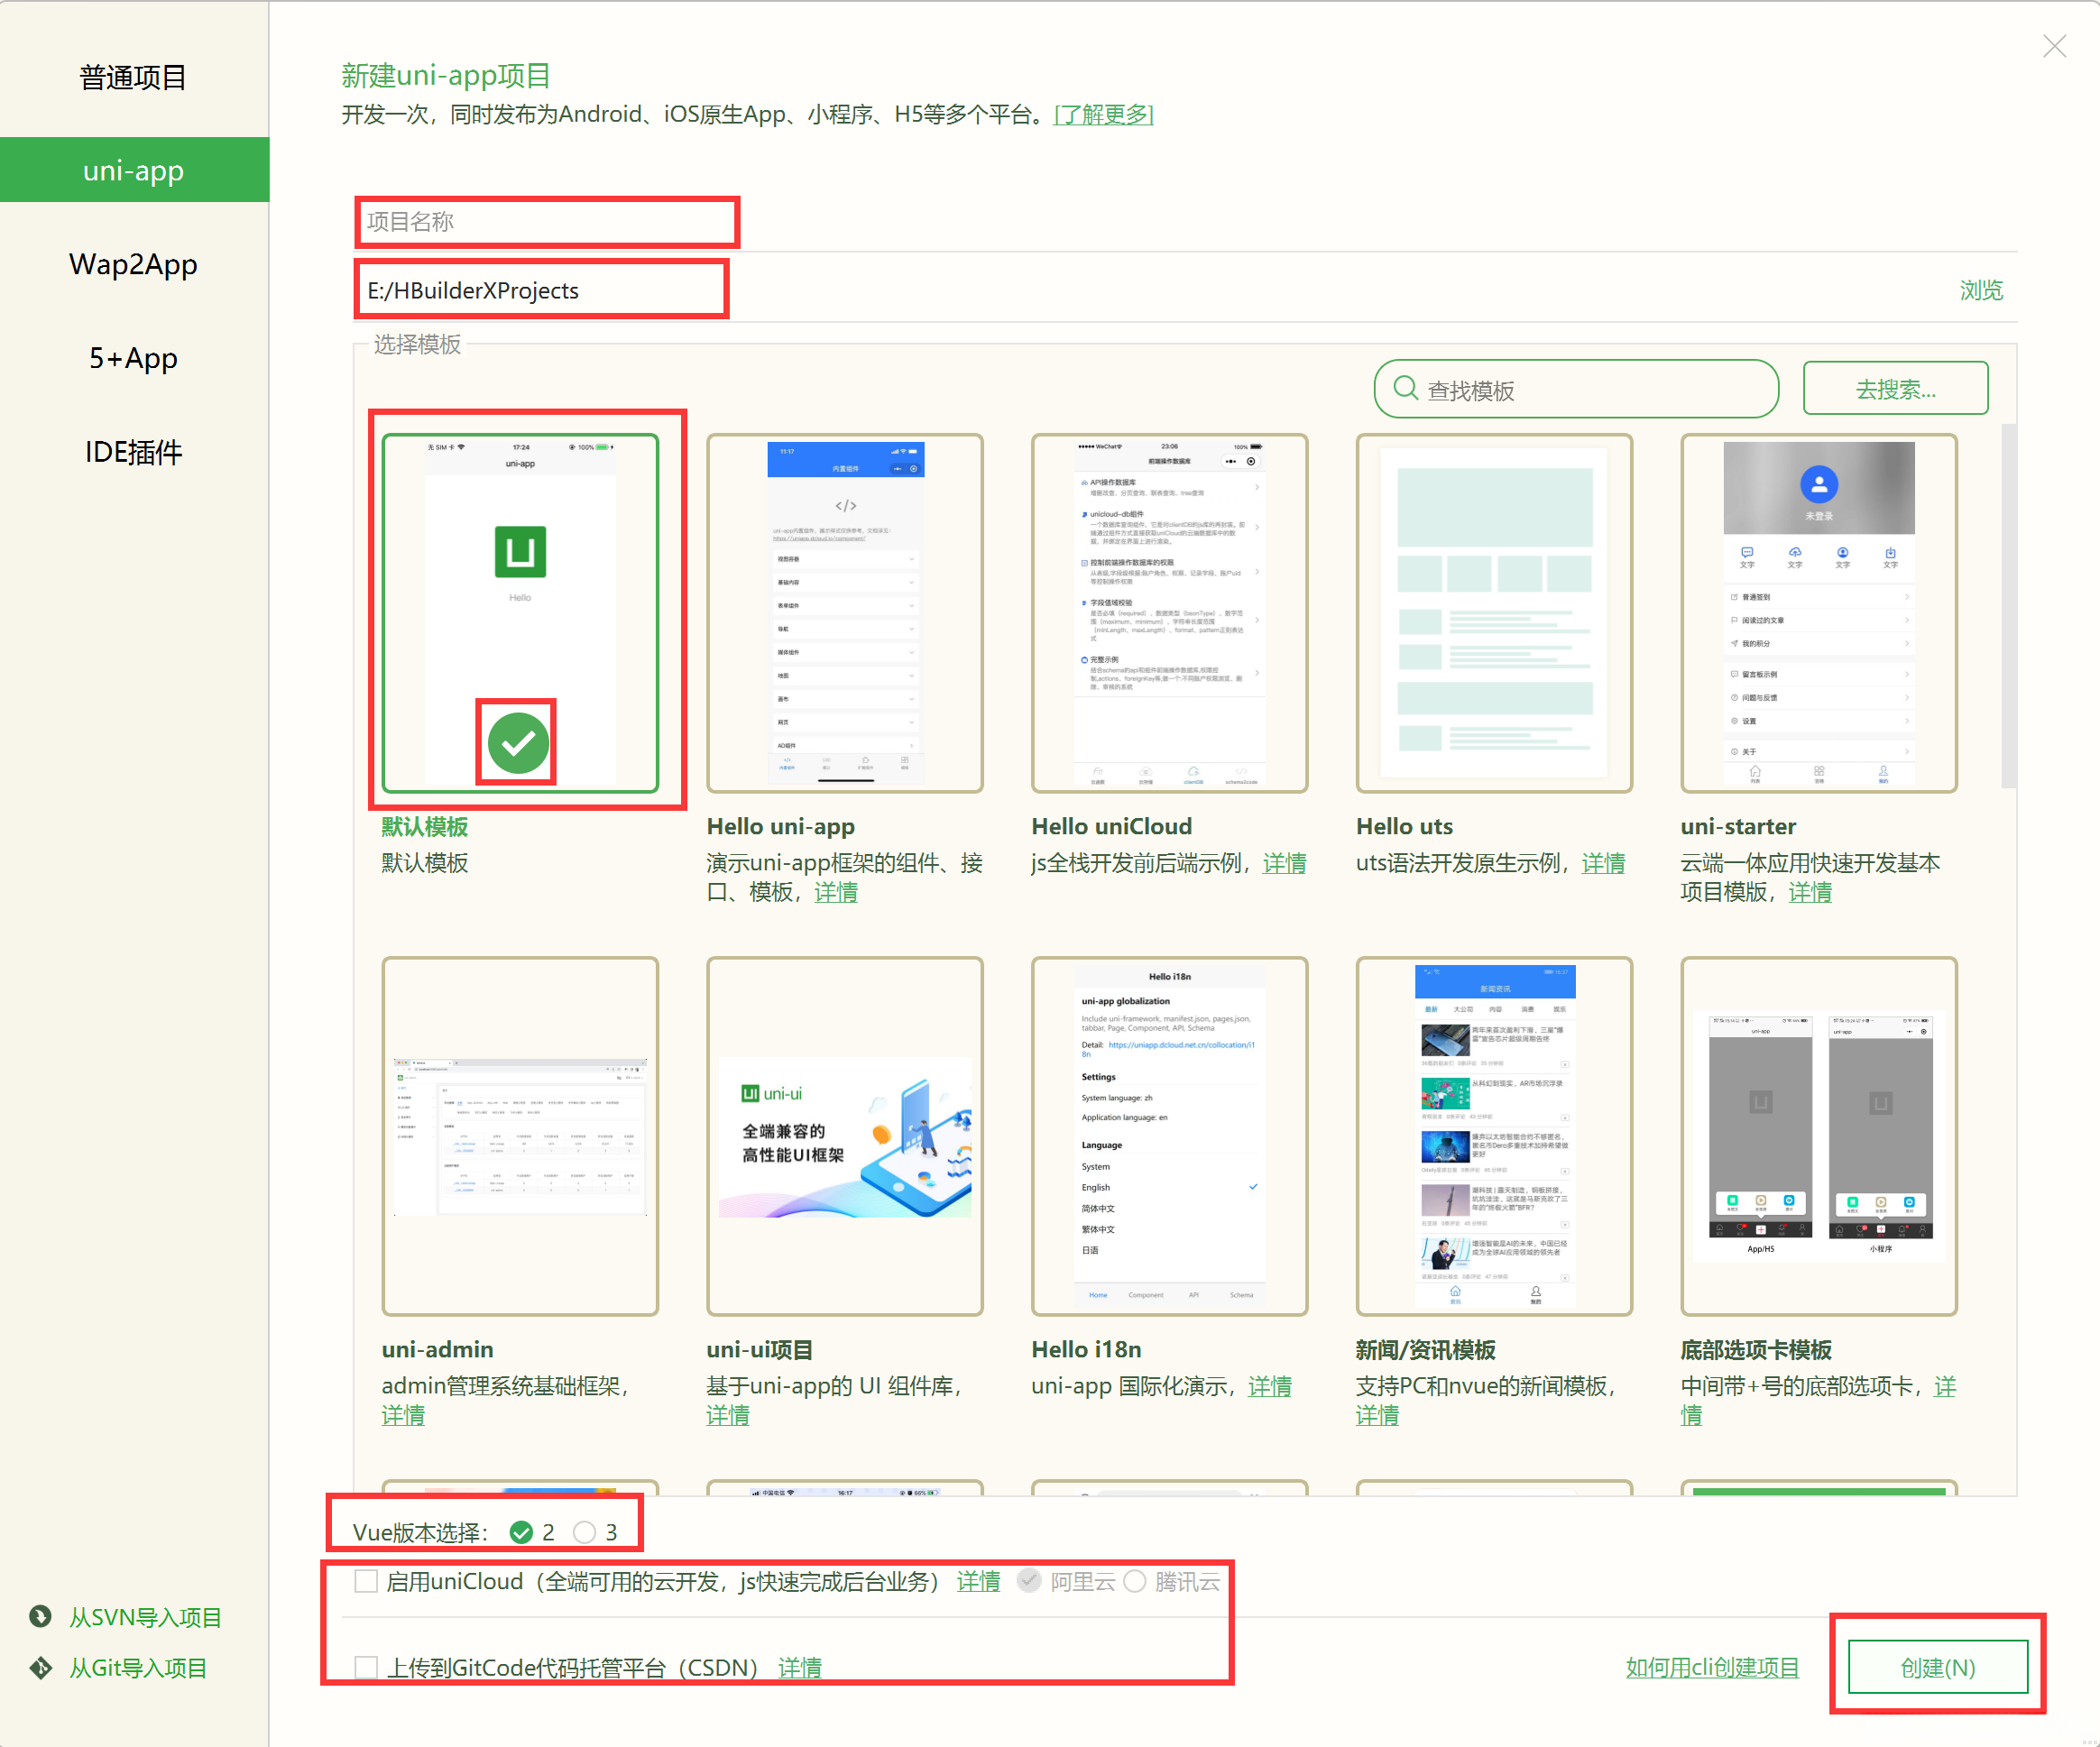
Task: Switch to the Wap2App section
Action: click(x=133, y=264)
